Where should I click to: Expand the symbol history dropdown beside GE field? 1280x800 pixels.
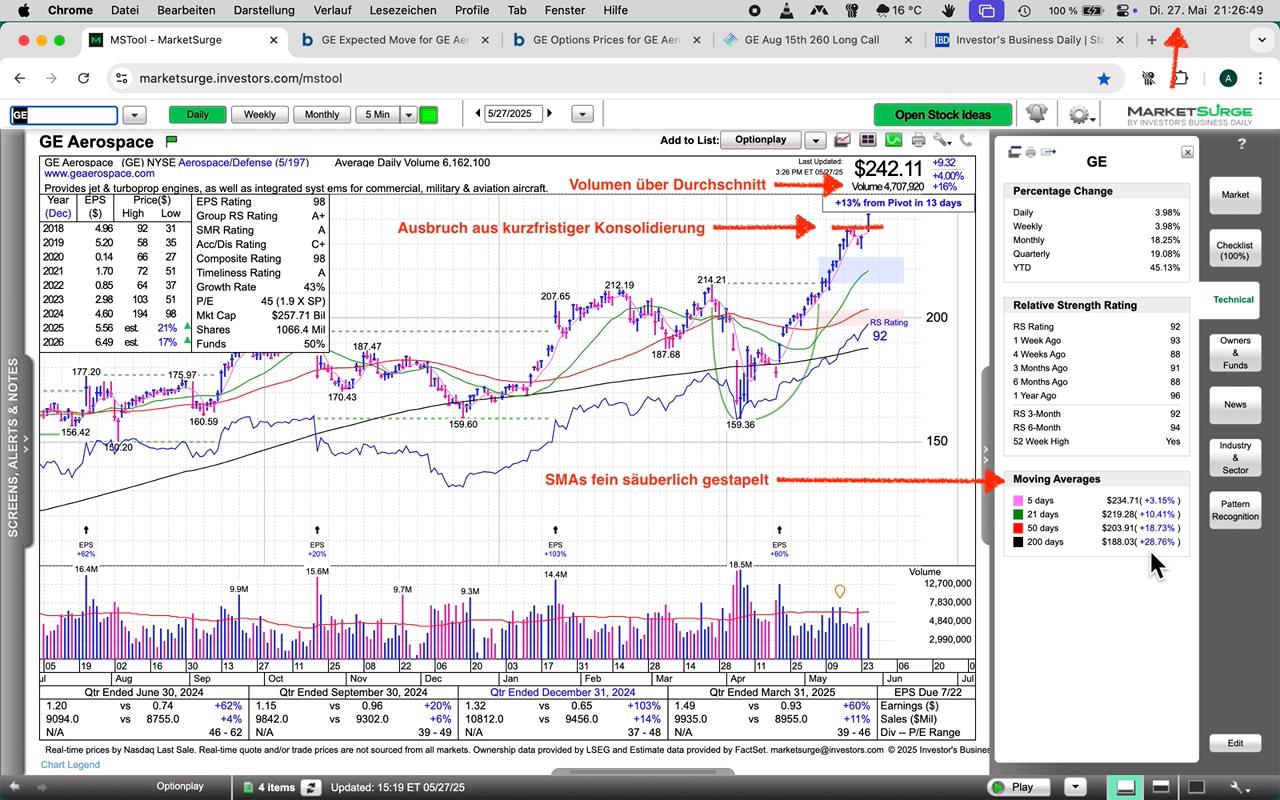click(x=134, y=115)
